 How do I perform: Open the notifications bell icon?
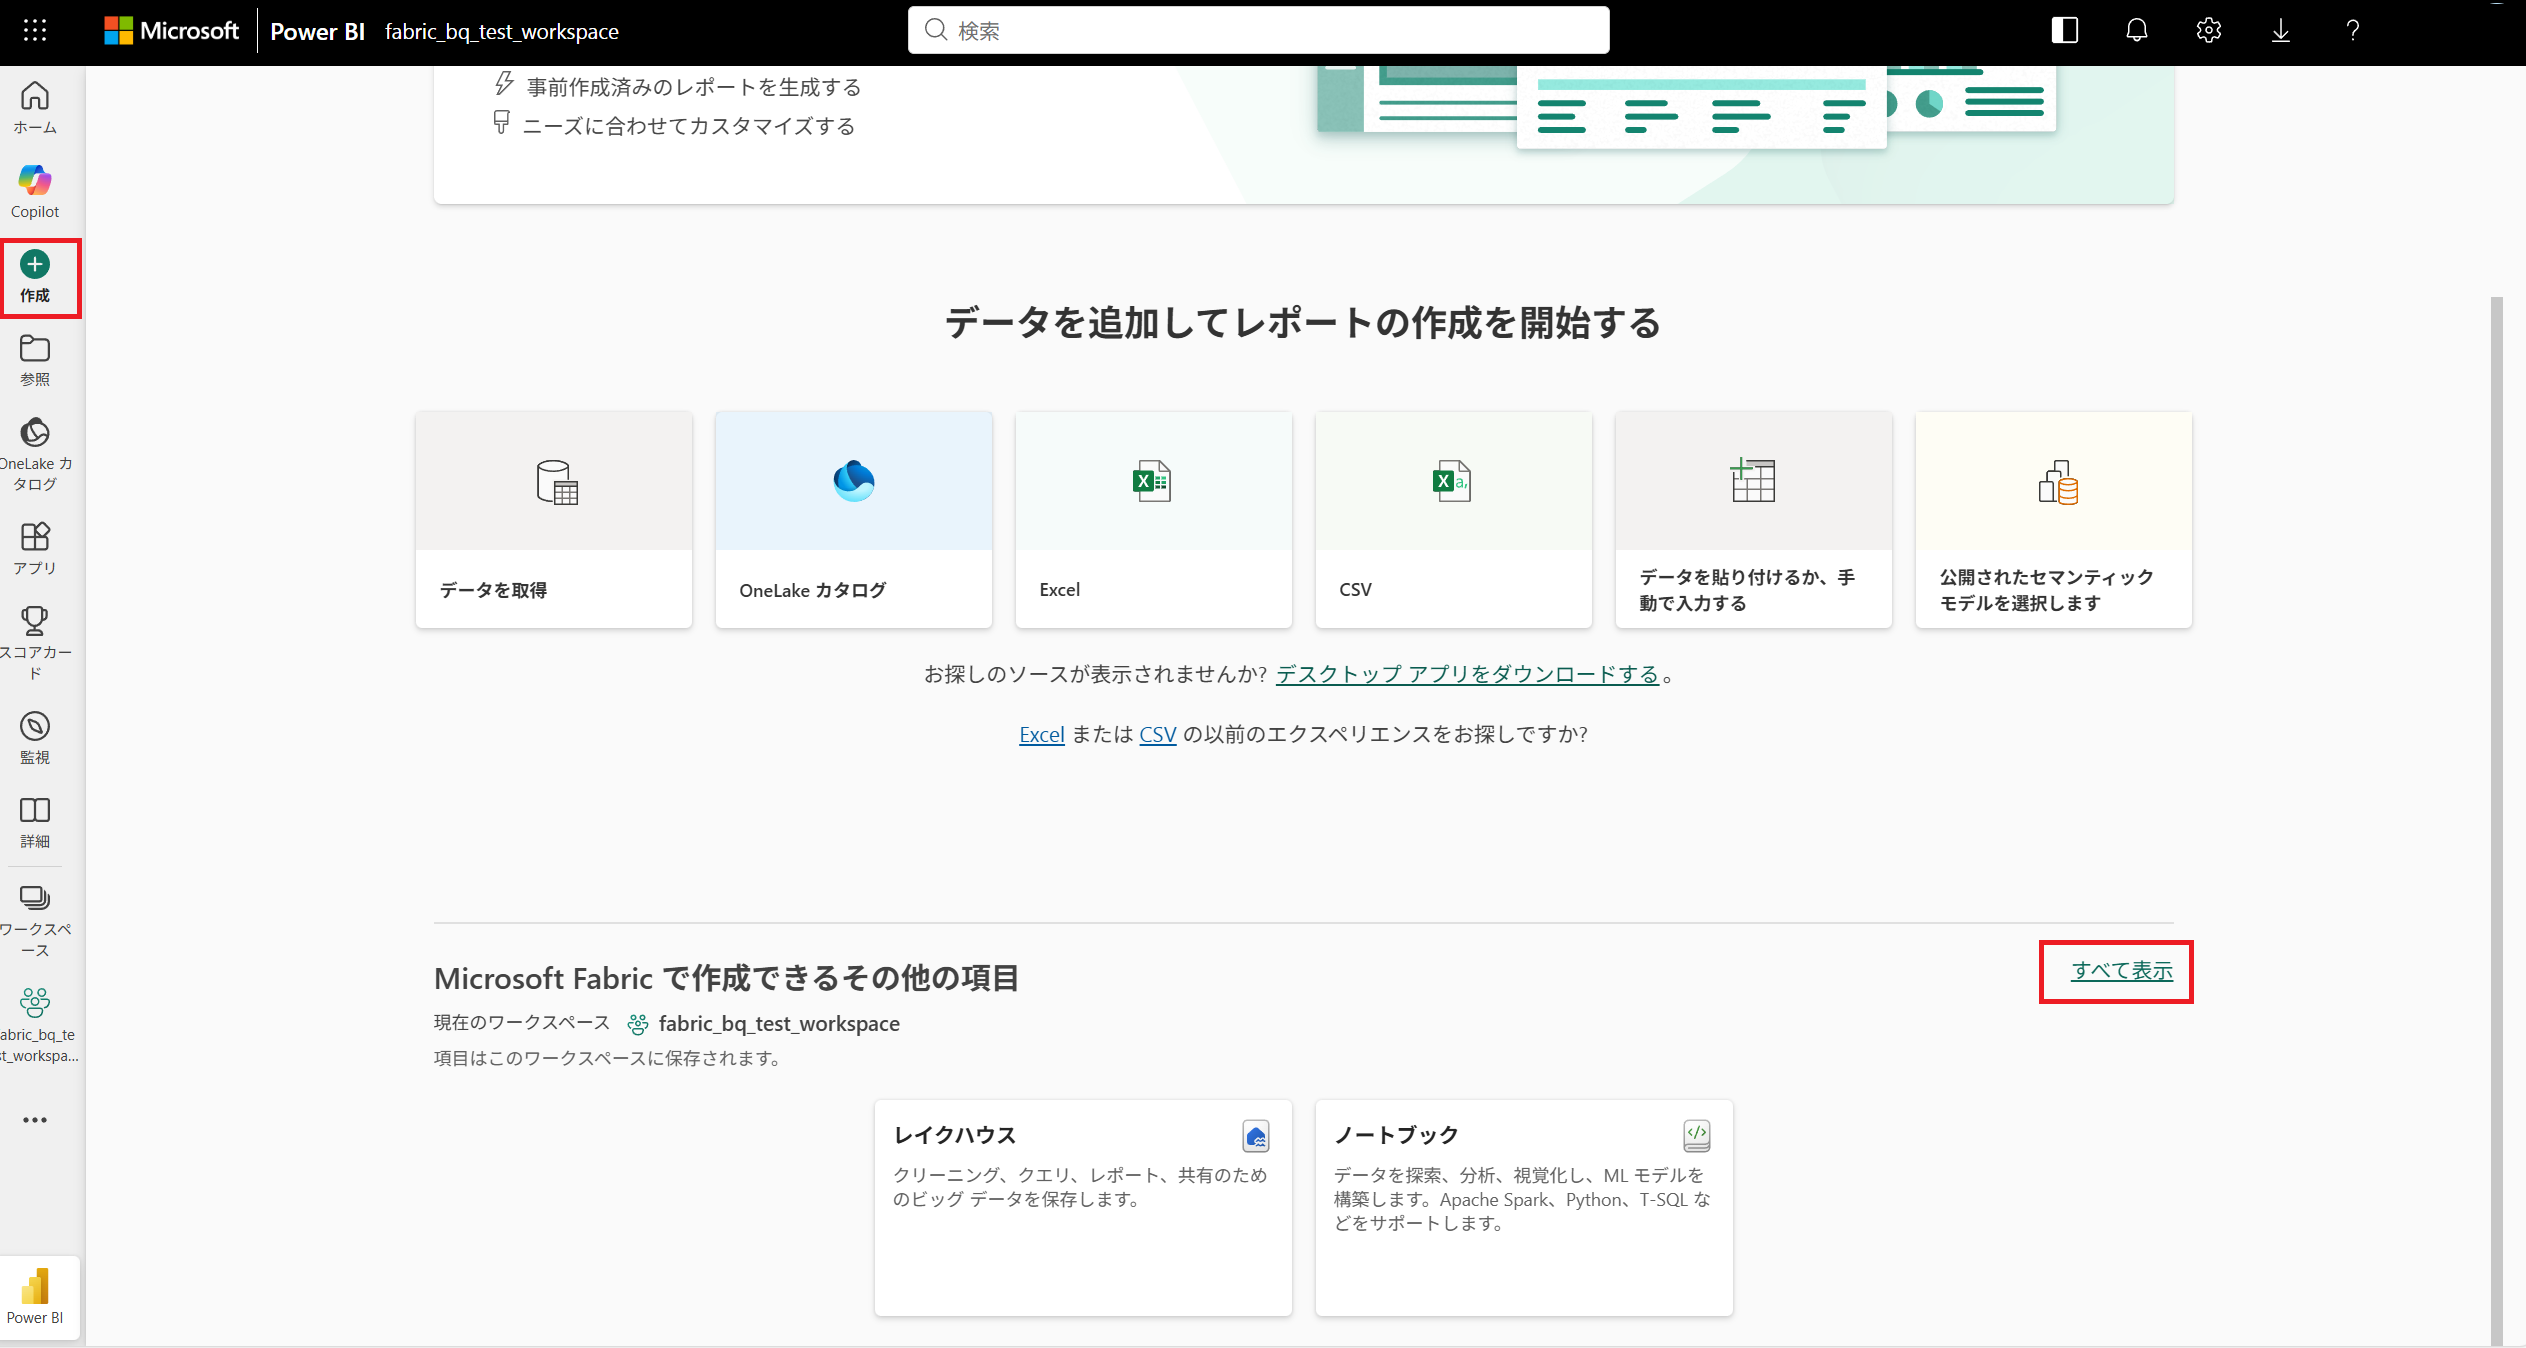click(x=2136, y=30)
